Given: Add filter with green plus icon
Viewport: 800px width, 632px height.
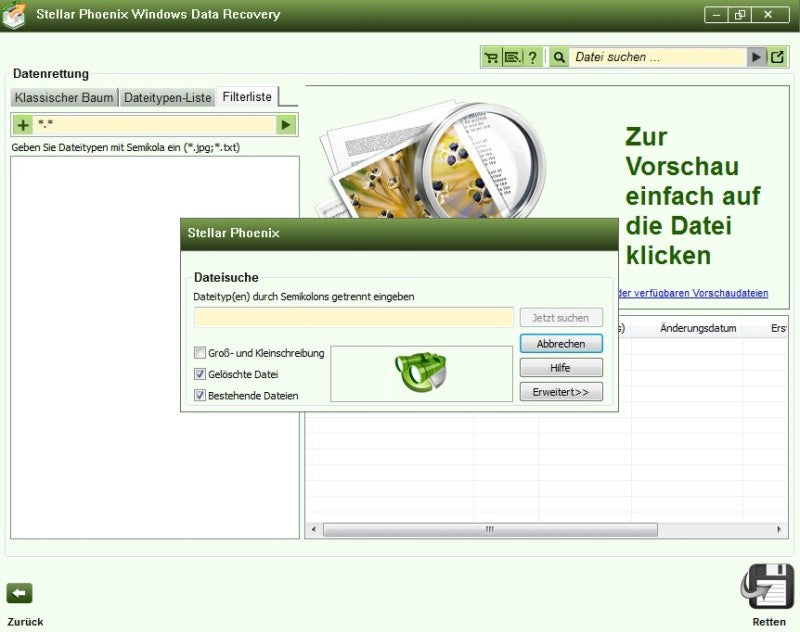Looking at the screenshot, I should 23,124.
